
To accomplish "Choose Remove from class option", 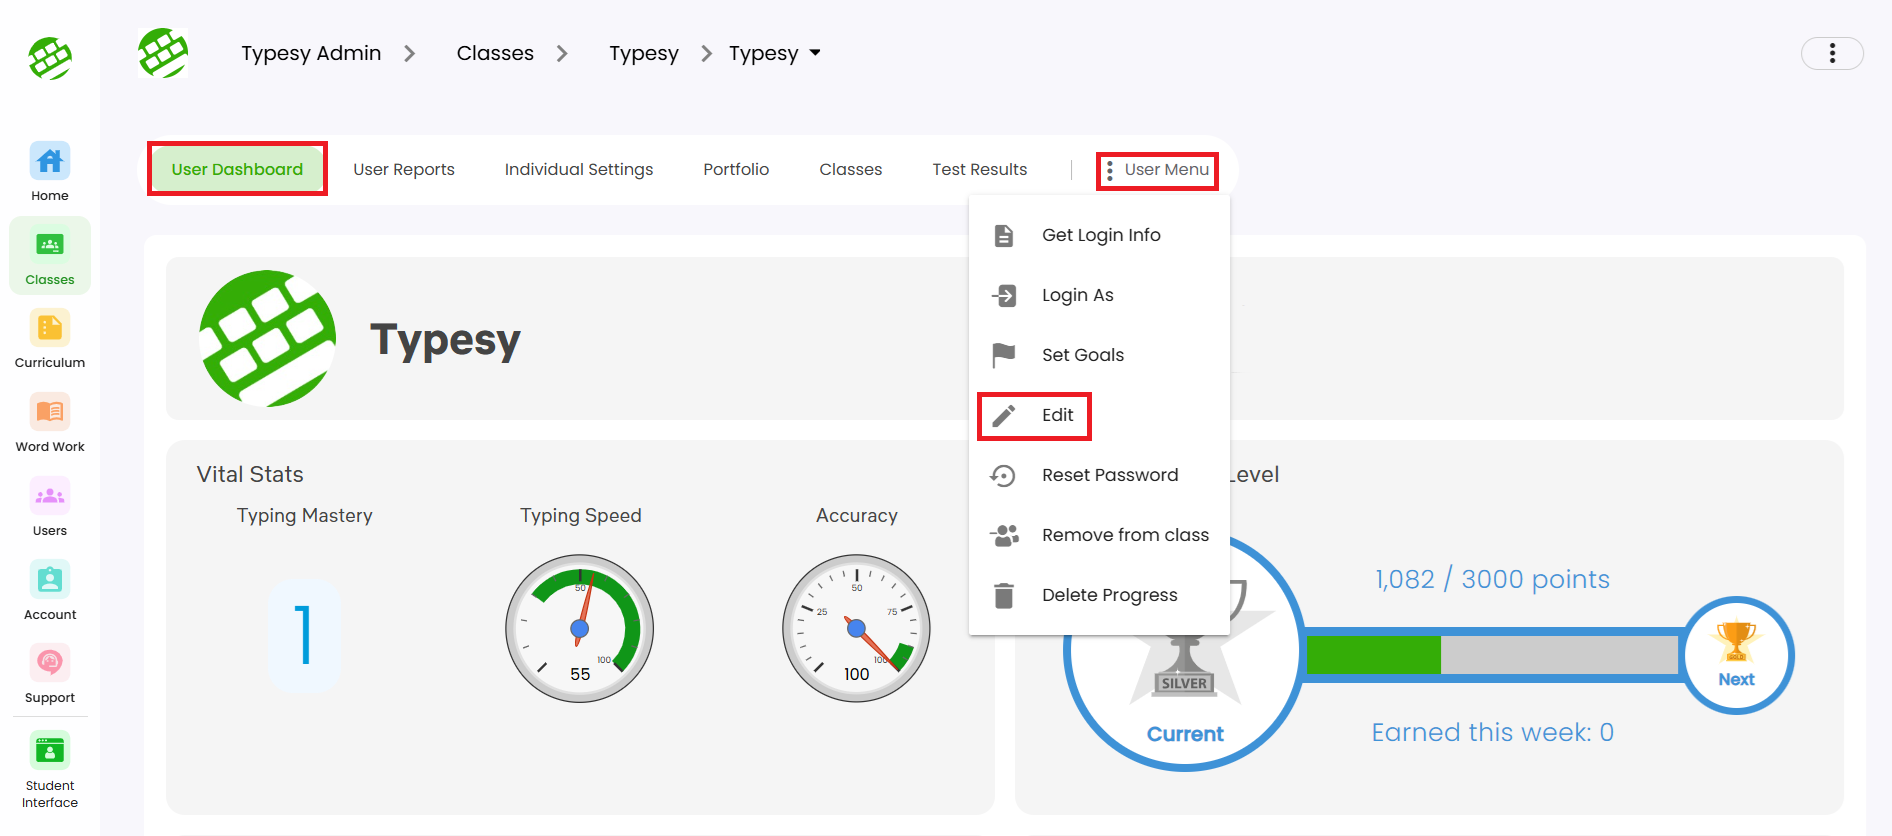I will click(1099, 535).
